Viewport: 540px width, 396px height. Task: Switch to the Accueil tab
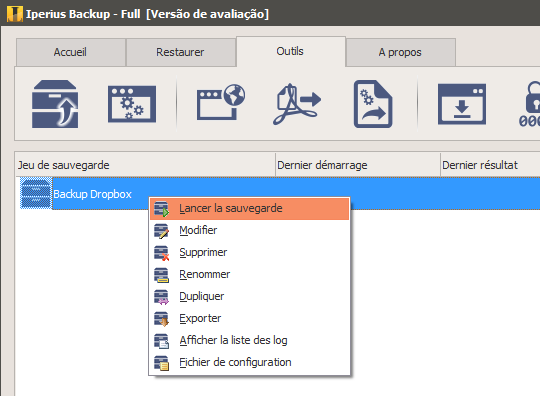tap(71, 52)
